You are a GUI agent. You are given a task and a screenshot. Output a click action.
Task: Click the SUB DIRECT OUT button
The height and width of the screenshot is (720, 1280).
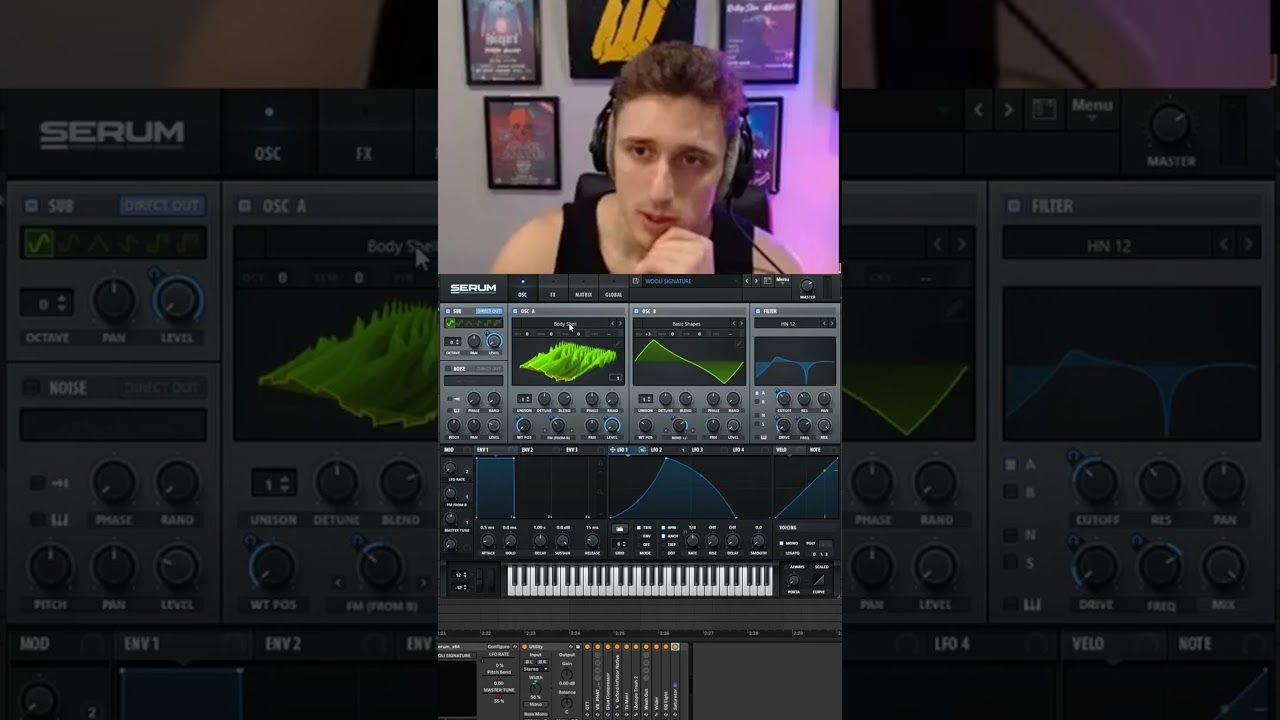(489, 311)
